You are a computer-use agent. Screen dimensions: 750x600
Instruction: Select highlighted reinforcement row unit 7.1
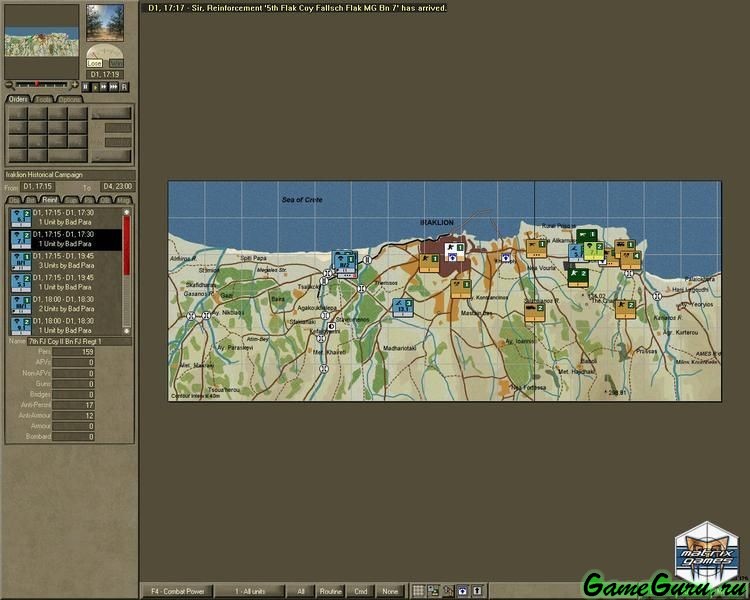[66, 239]
